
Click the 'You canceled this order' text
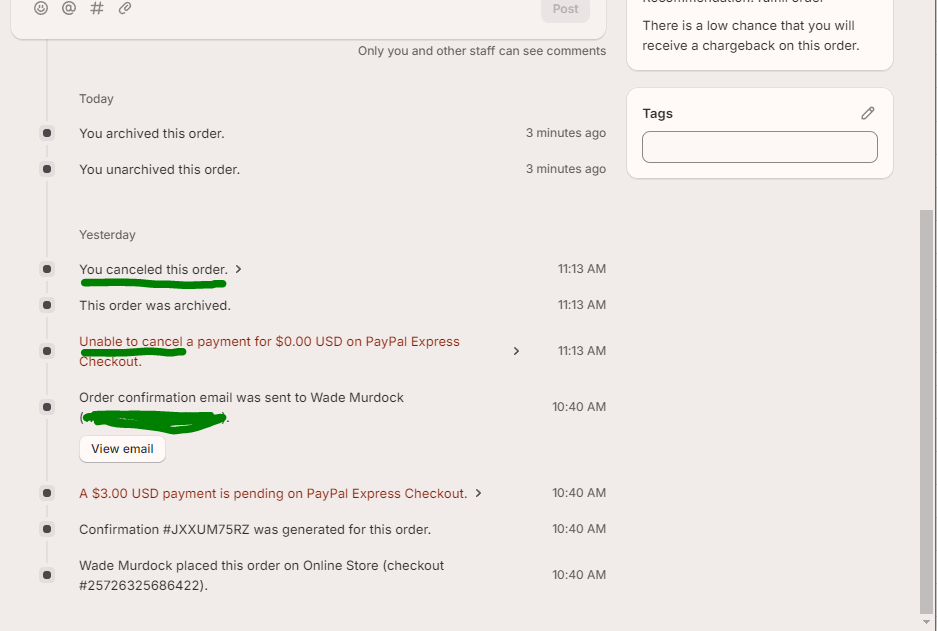[153, 269]
